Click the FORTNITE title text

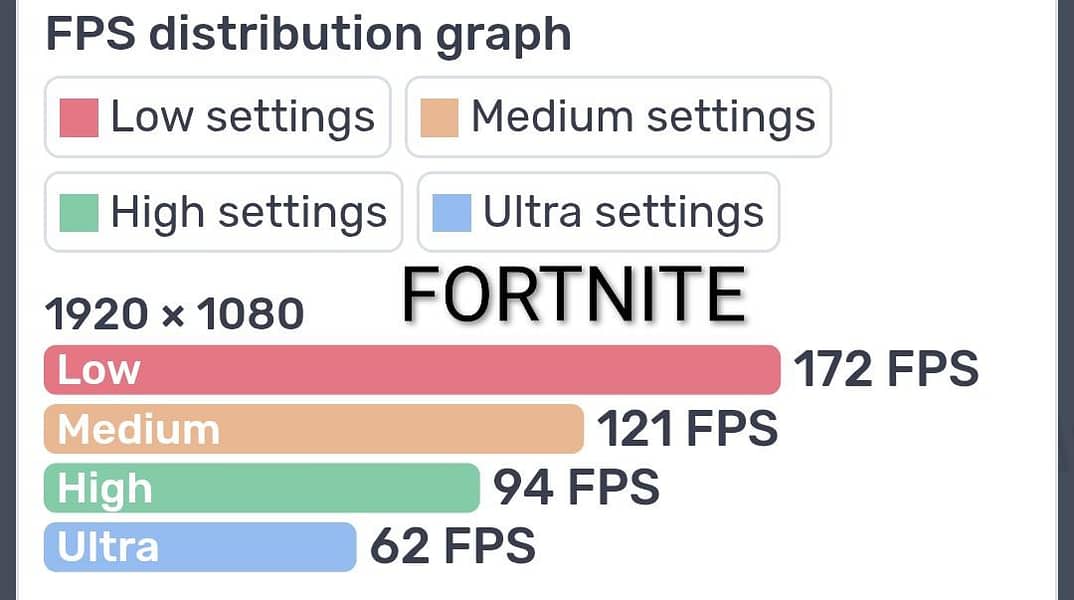[x=574, y=295]
